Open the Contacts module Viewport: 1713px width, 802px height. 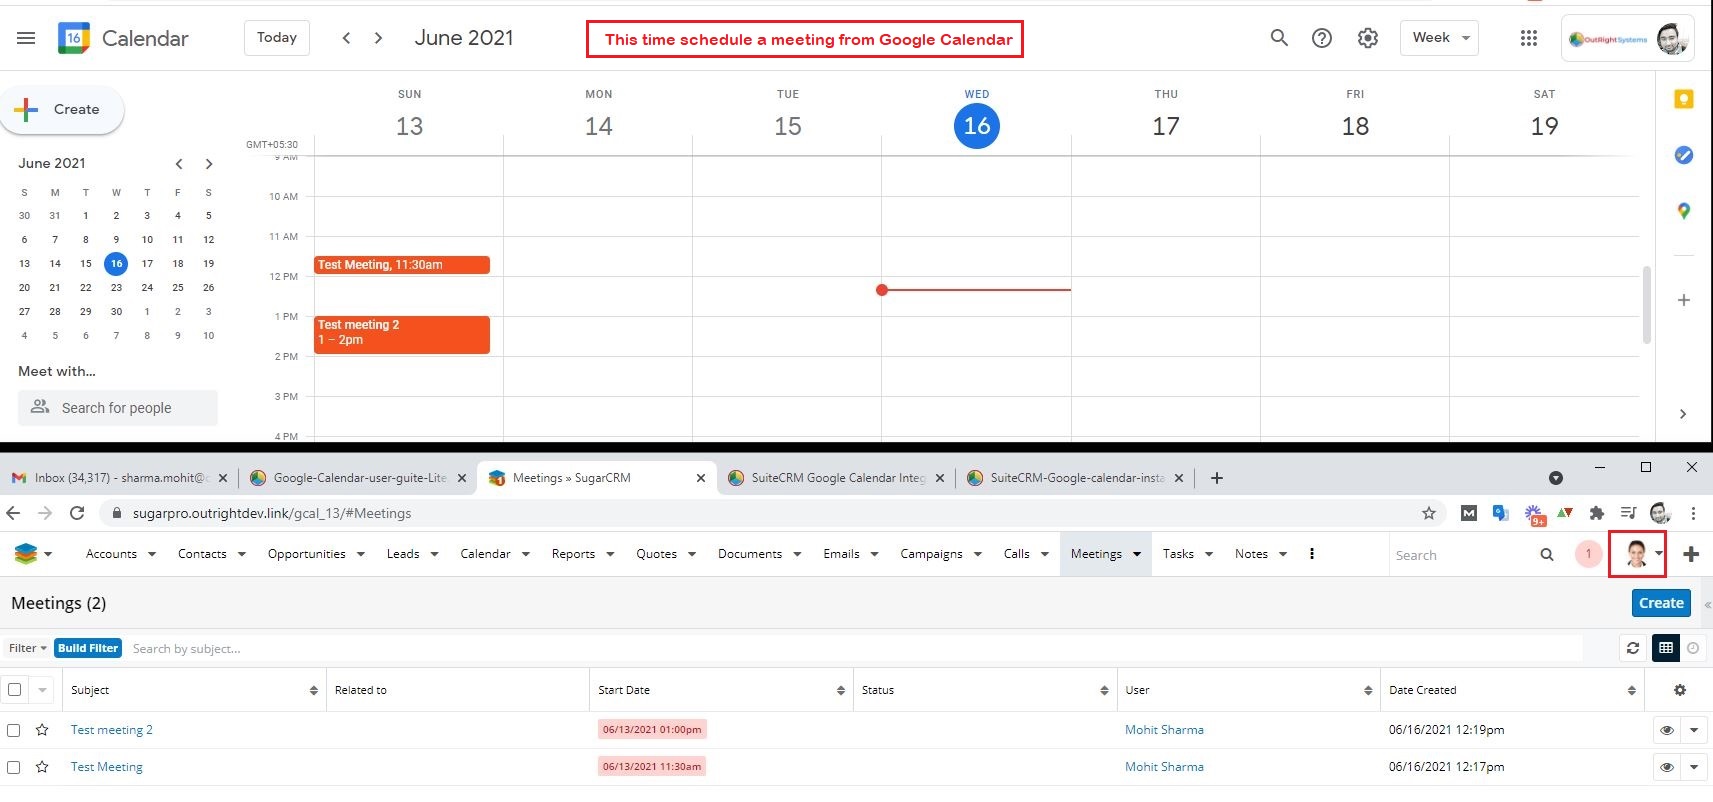click(x=202, y=554)
